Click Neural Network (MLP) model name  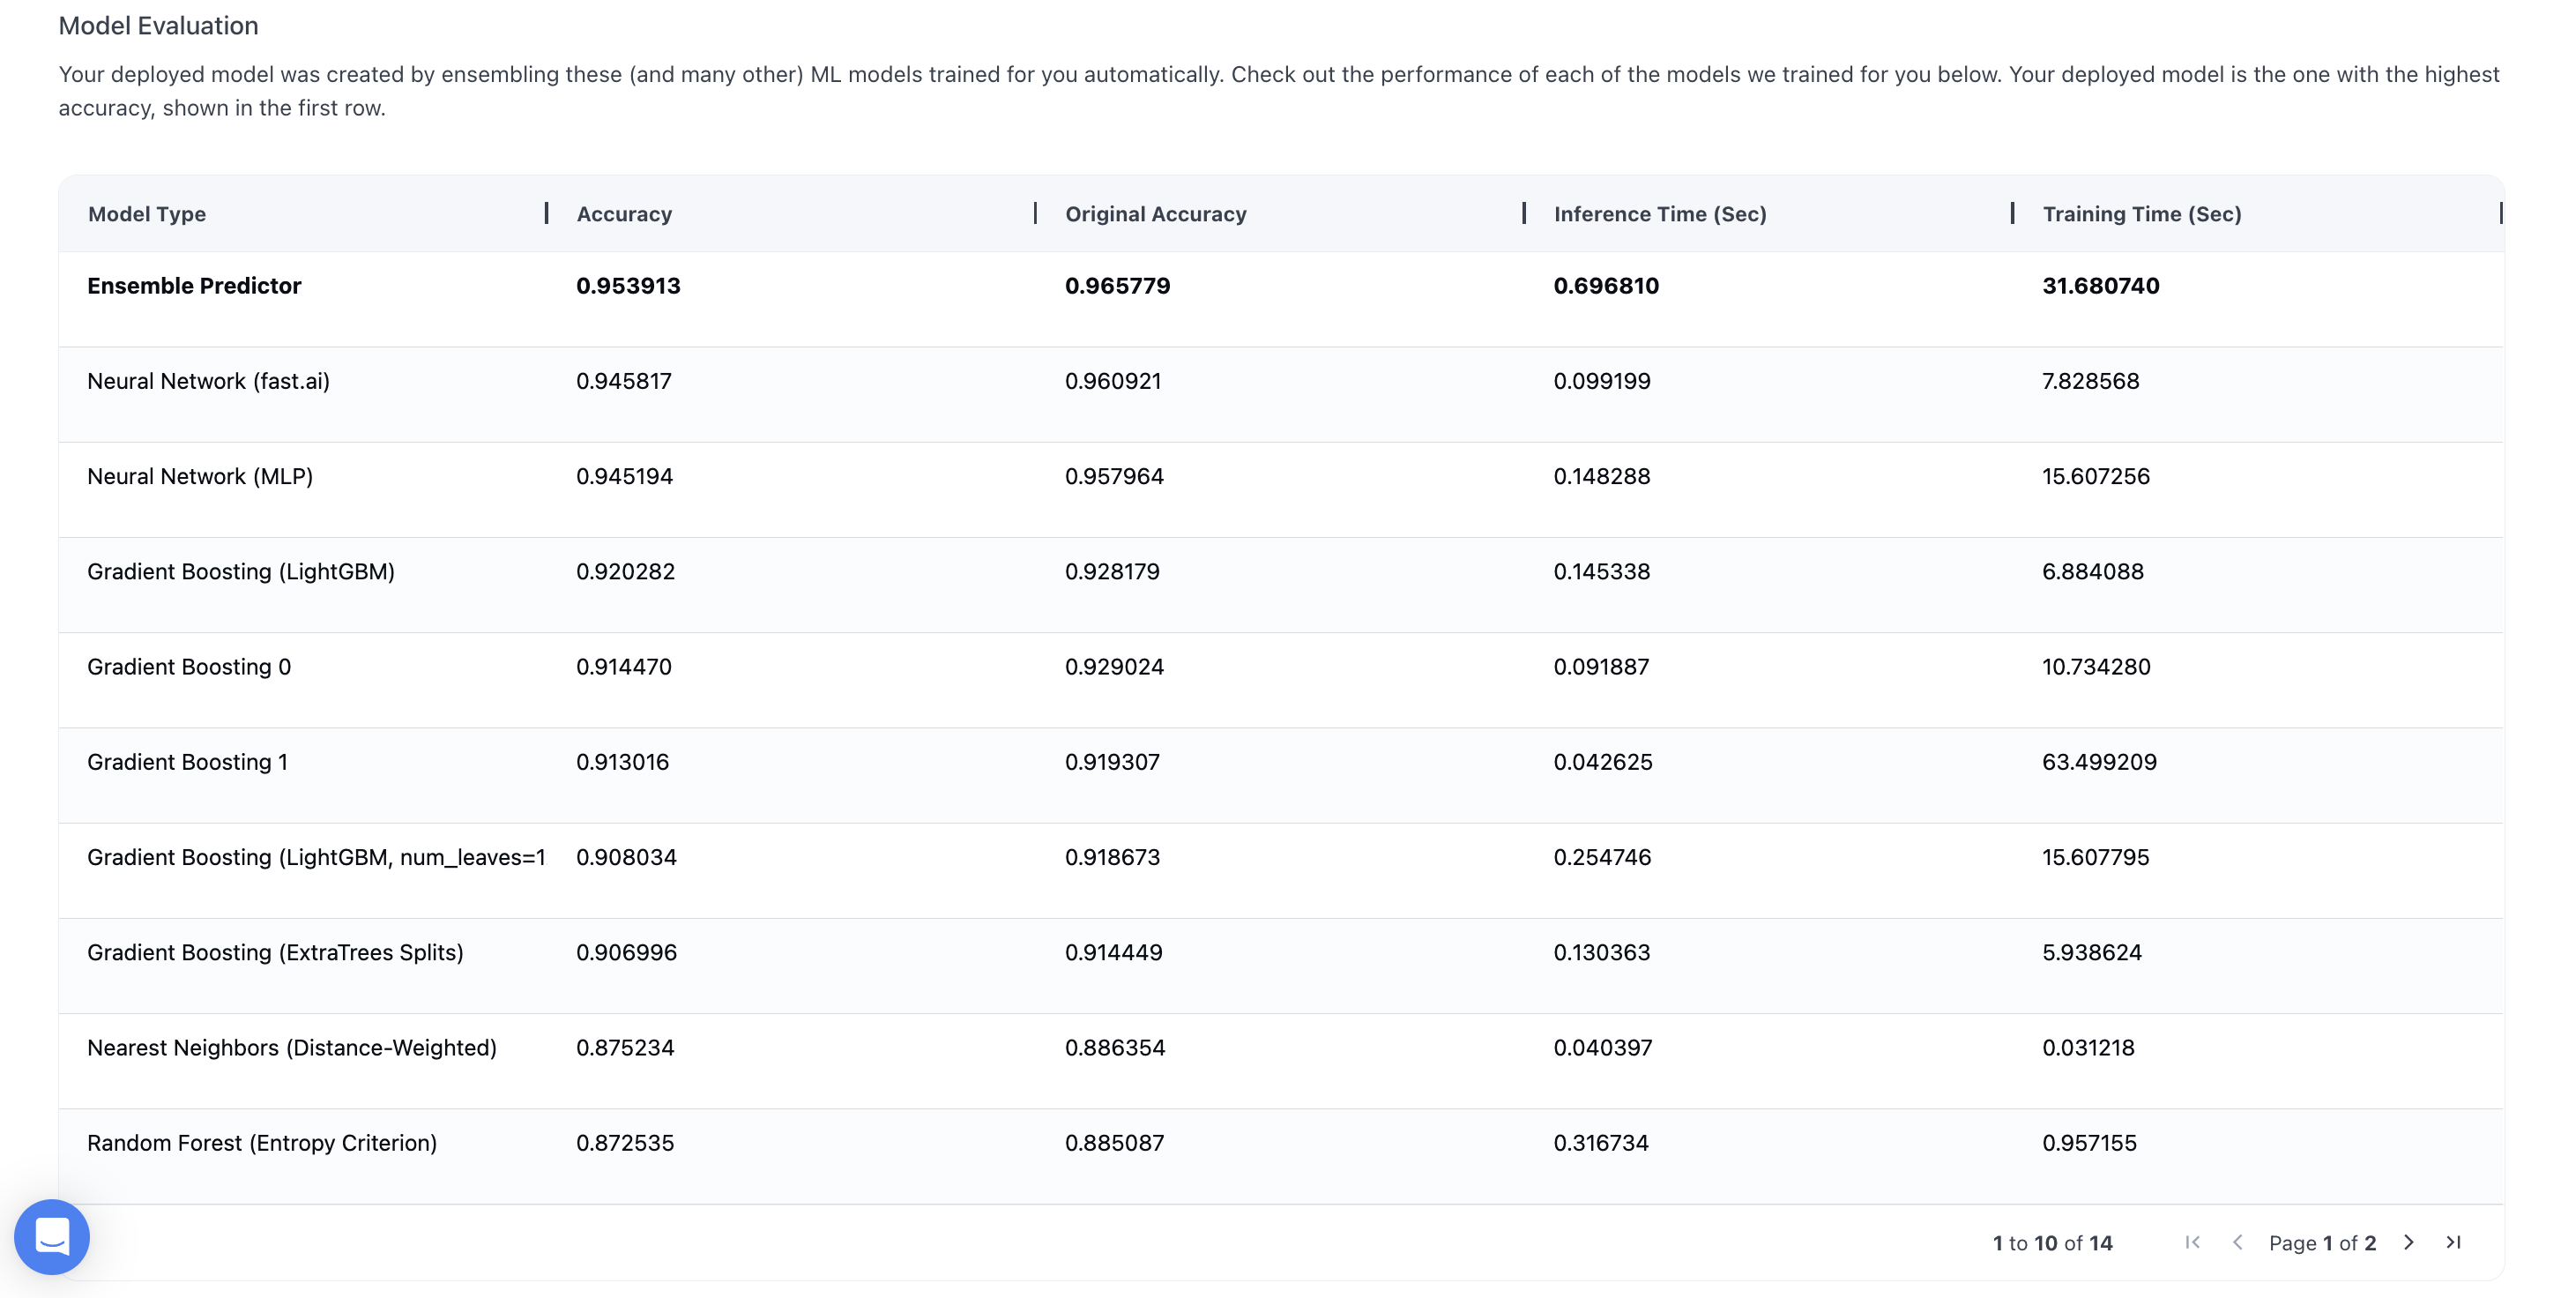[200, 476]
